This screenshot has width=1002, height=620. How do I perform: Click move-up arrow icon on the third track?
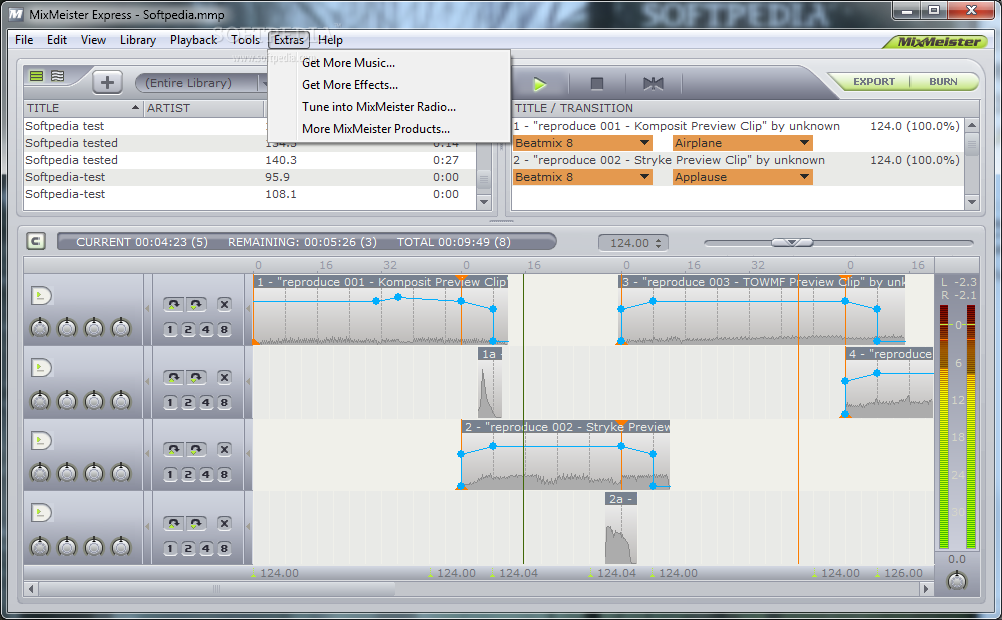(x=173, y=449)
